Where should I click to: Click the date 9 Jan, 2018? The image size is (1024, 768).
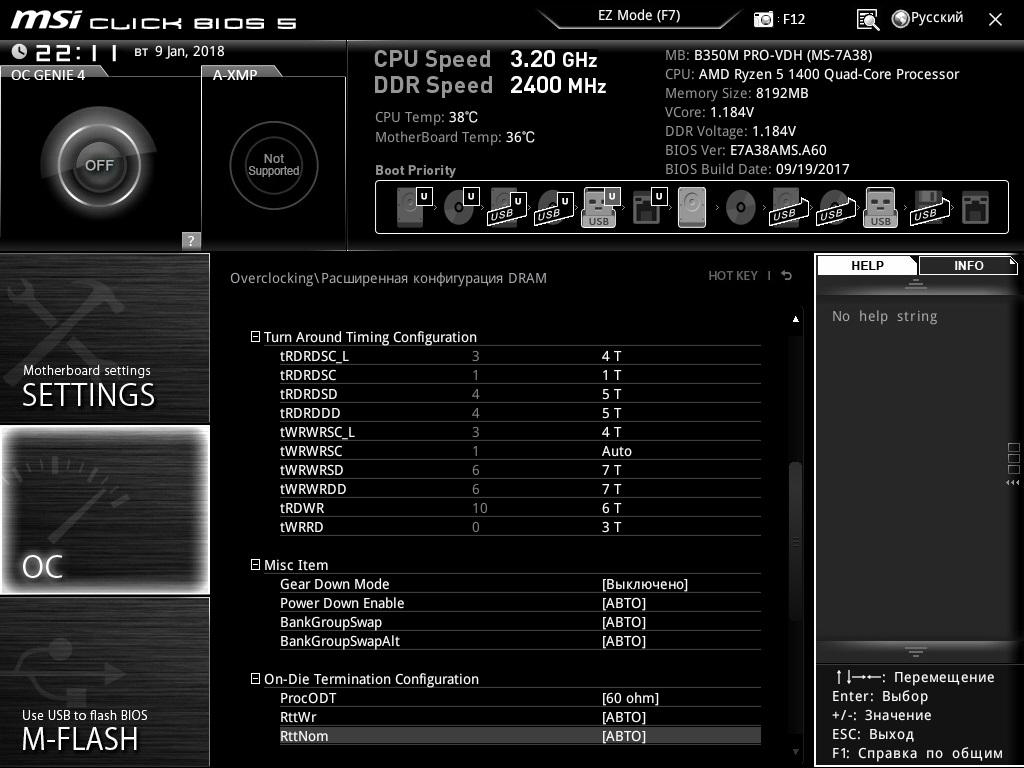click(189, 51)
